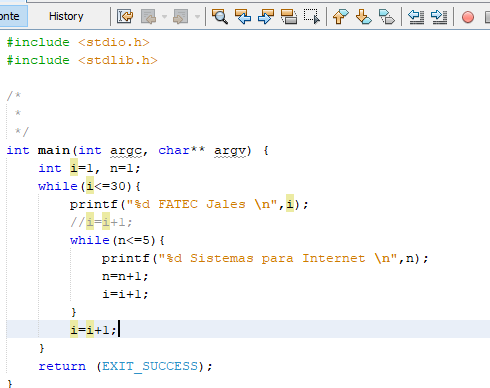The width and height of the screenshot is (490, 388).
Task: Click the '#include <stdlib.h>' line
Action: click(x=82, y=60)
